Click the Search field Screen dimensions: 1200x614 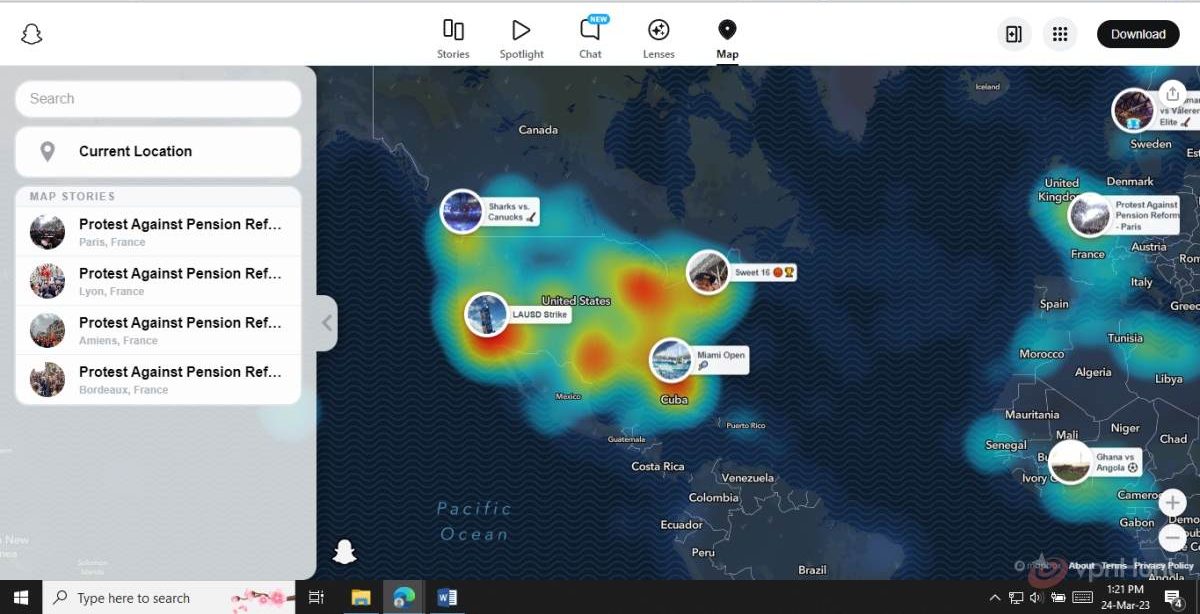[158, 98]
